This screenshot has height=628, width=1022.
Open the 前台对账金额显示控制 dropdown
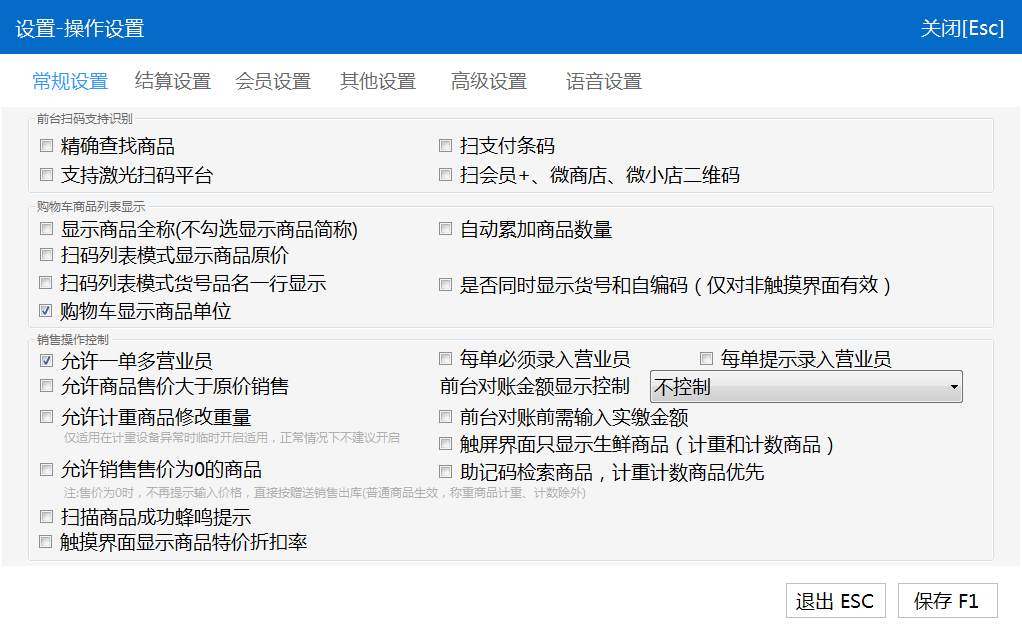click(806, 386)
